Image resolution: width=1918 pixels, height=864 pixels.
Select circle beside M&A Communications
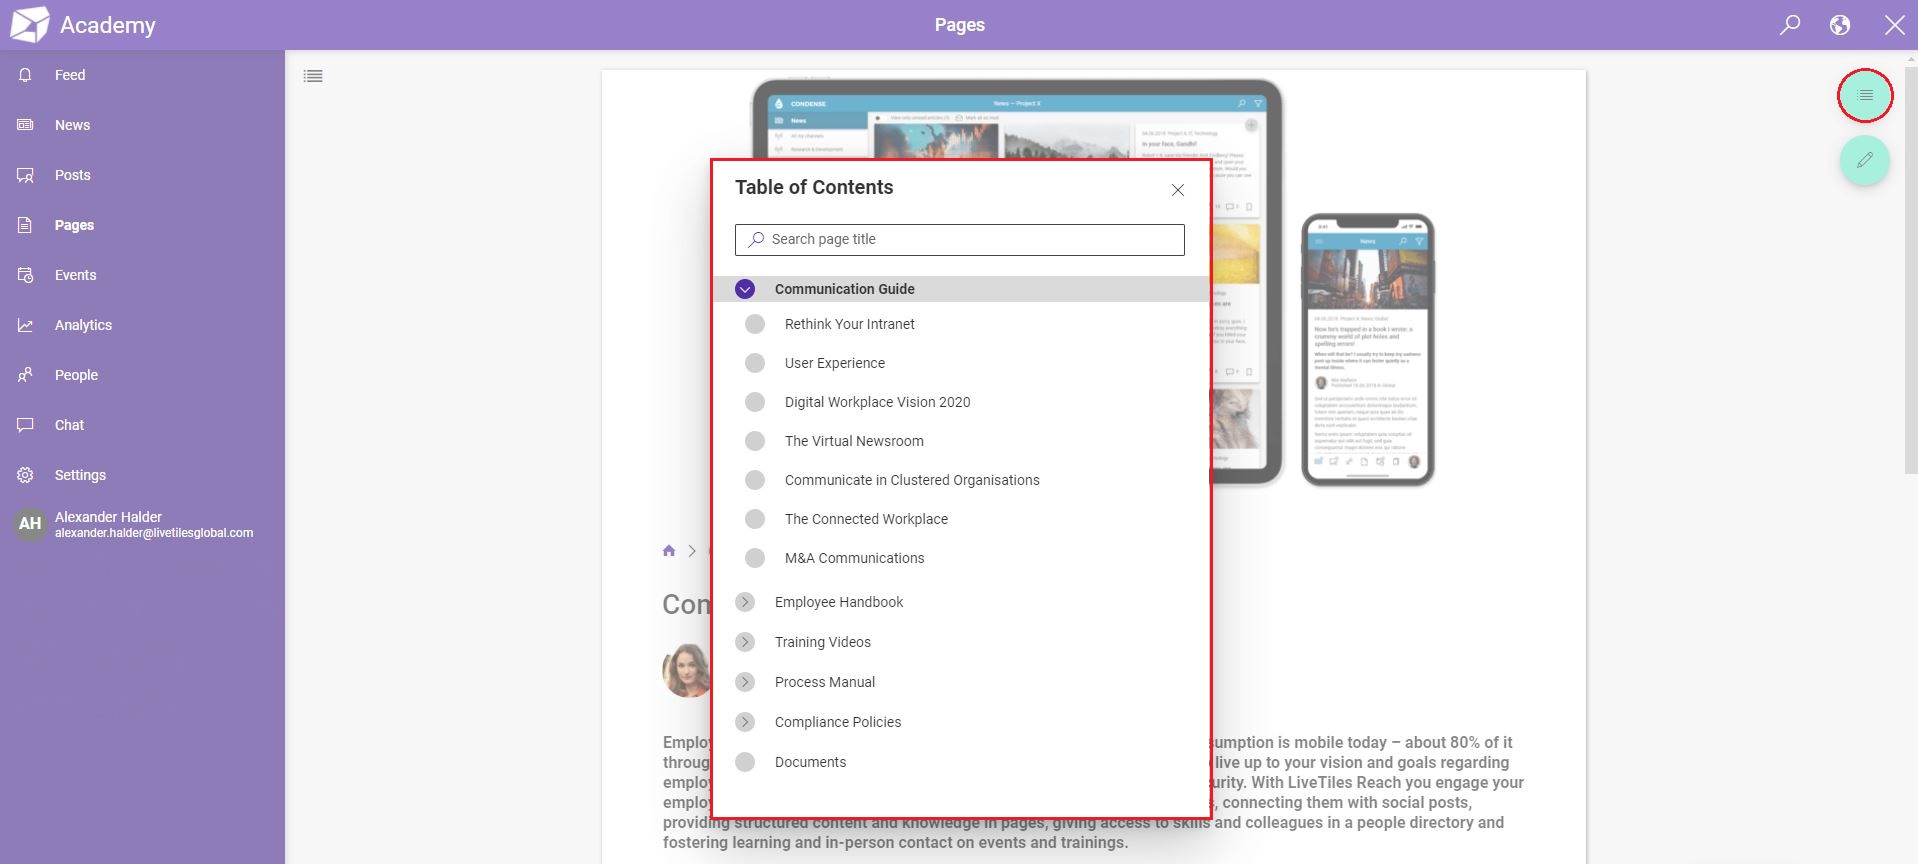755,558
